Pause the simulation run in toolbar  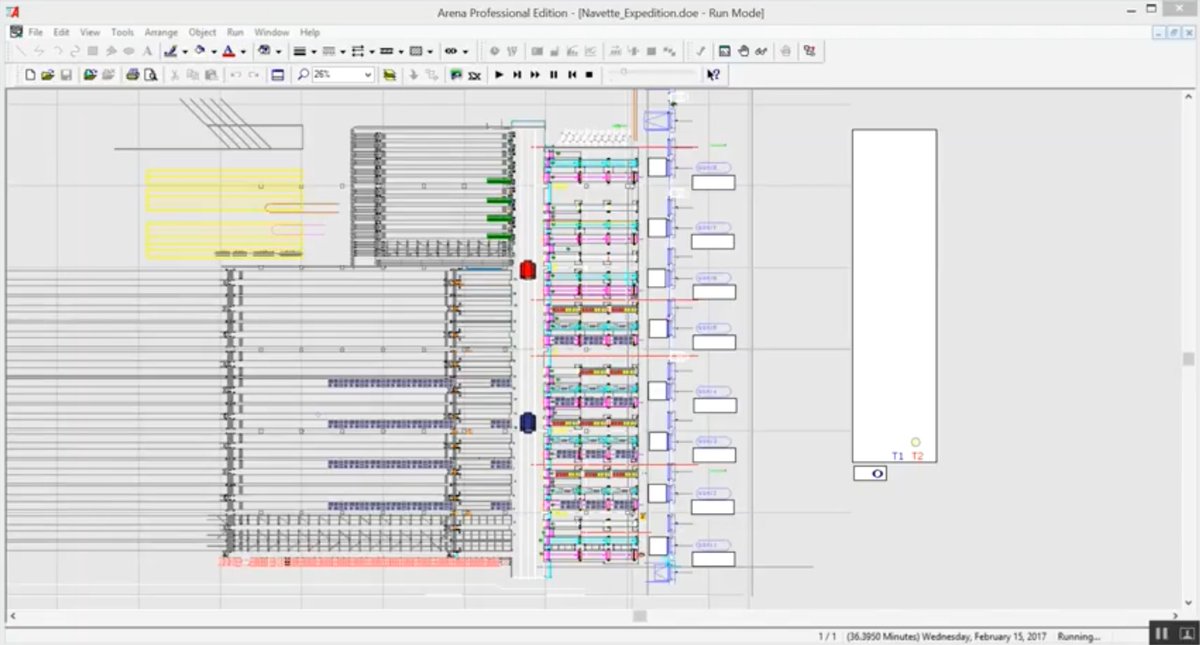(553, 74)
